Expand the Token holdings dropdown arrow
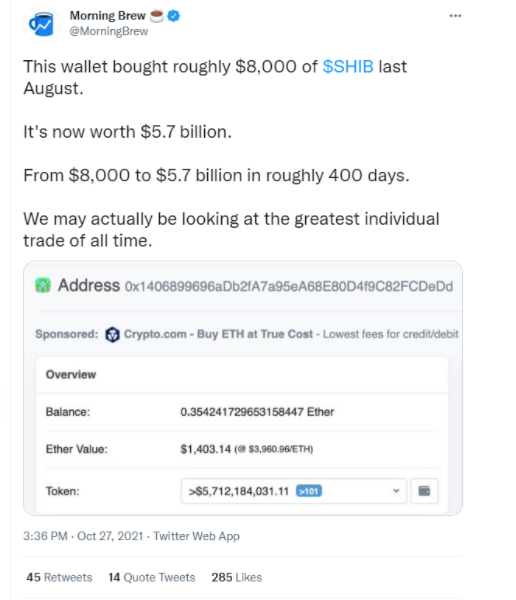The width and height of the screenshot is (516, 600). [396, 491]
